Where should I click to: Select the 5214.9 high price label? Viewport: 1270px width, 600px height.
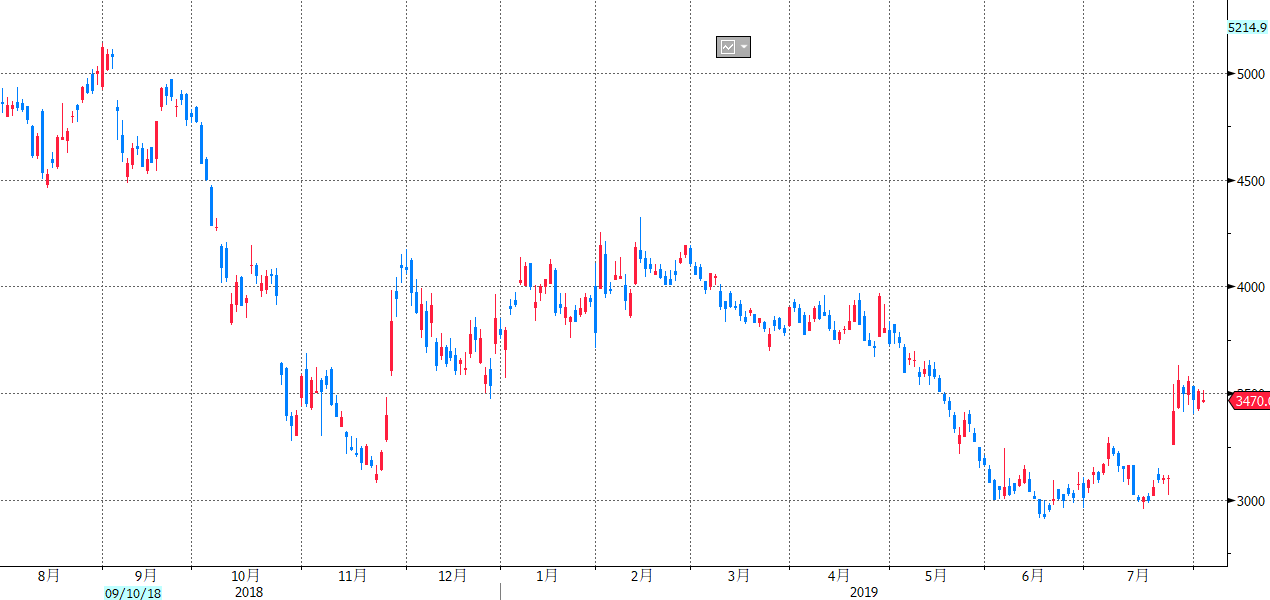point(1247,28)
